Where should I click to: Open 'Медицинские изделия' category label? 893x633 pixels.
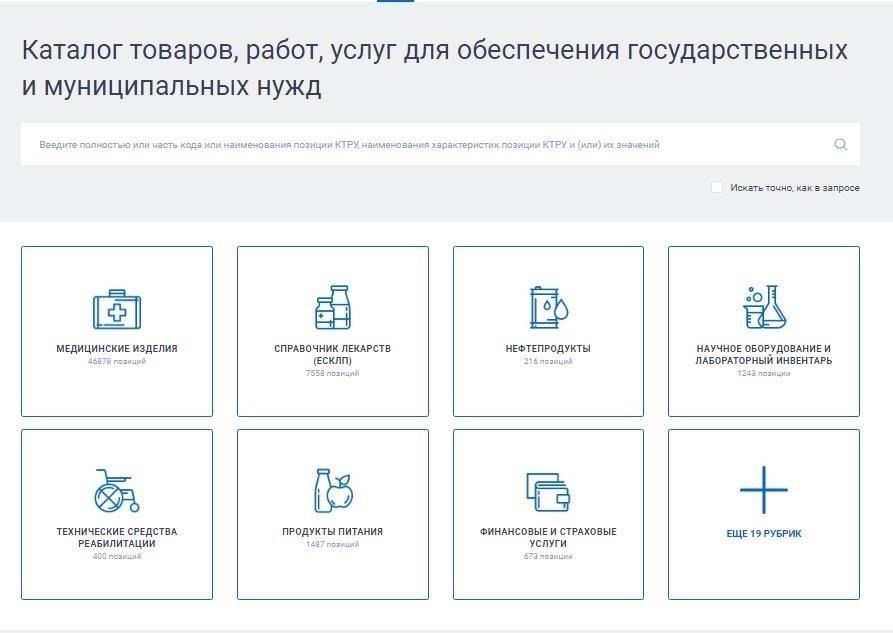(117, 349)
